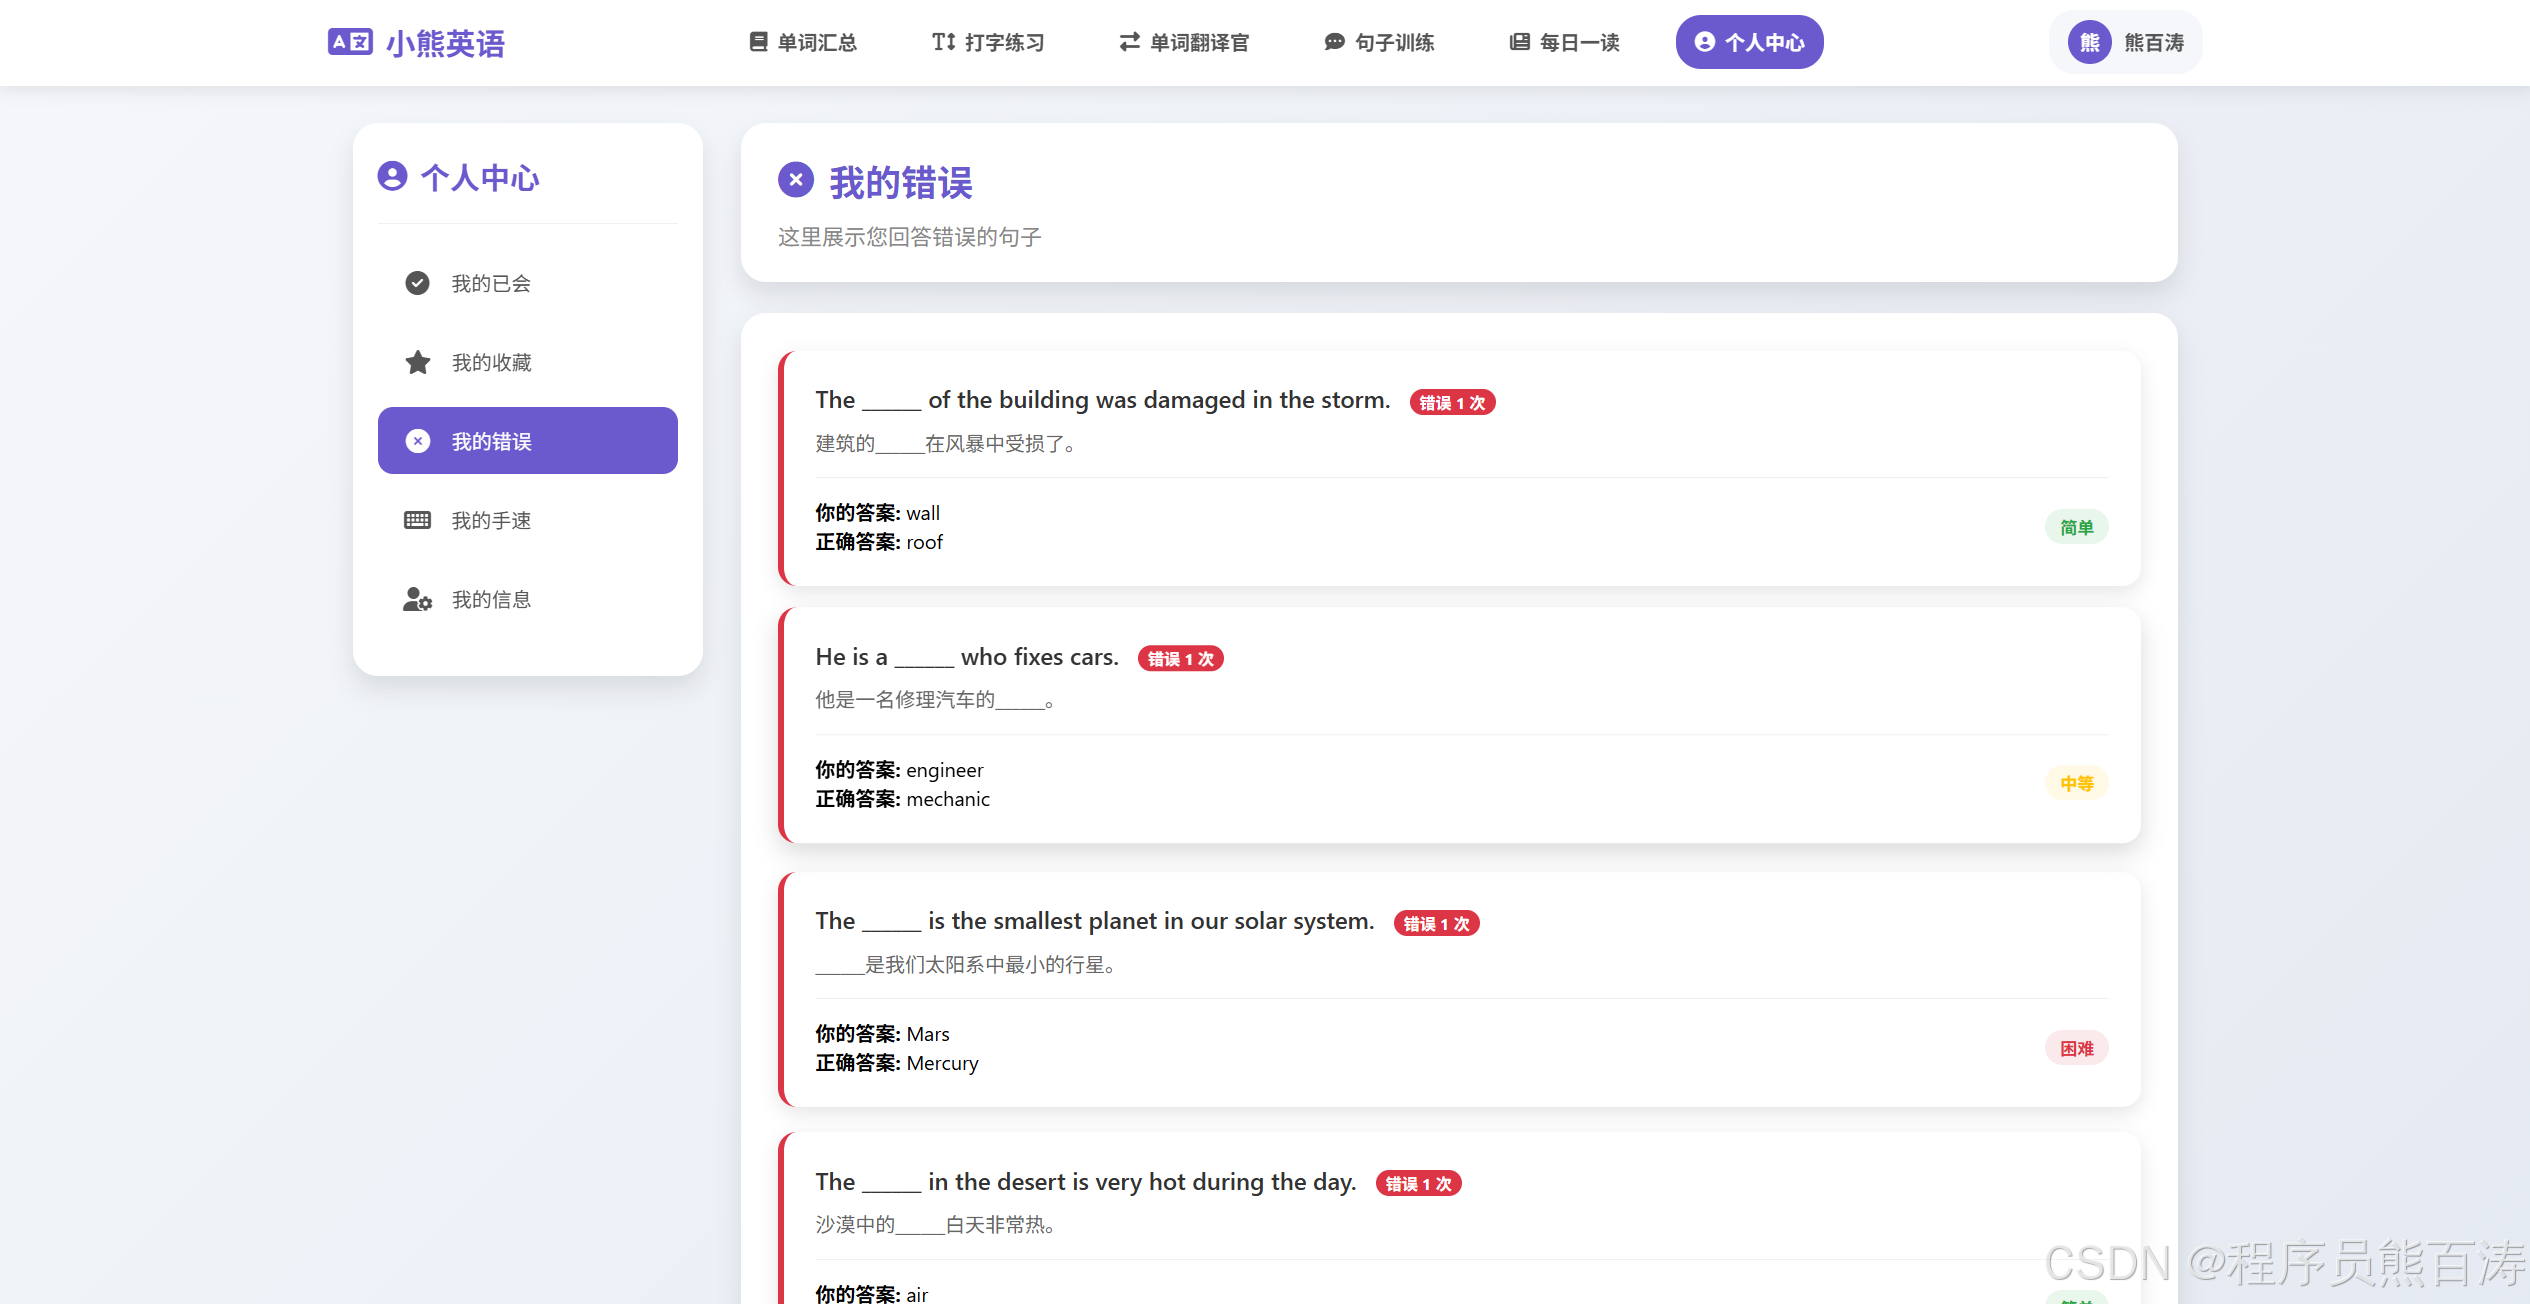Click the check-circle icon beside 我的已会
This screenshot has height=1304, width=2530.
[x=417, y=283]
